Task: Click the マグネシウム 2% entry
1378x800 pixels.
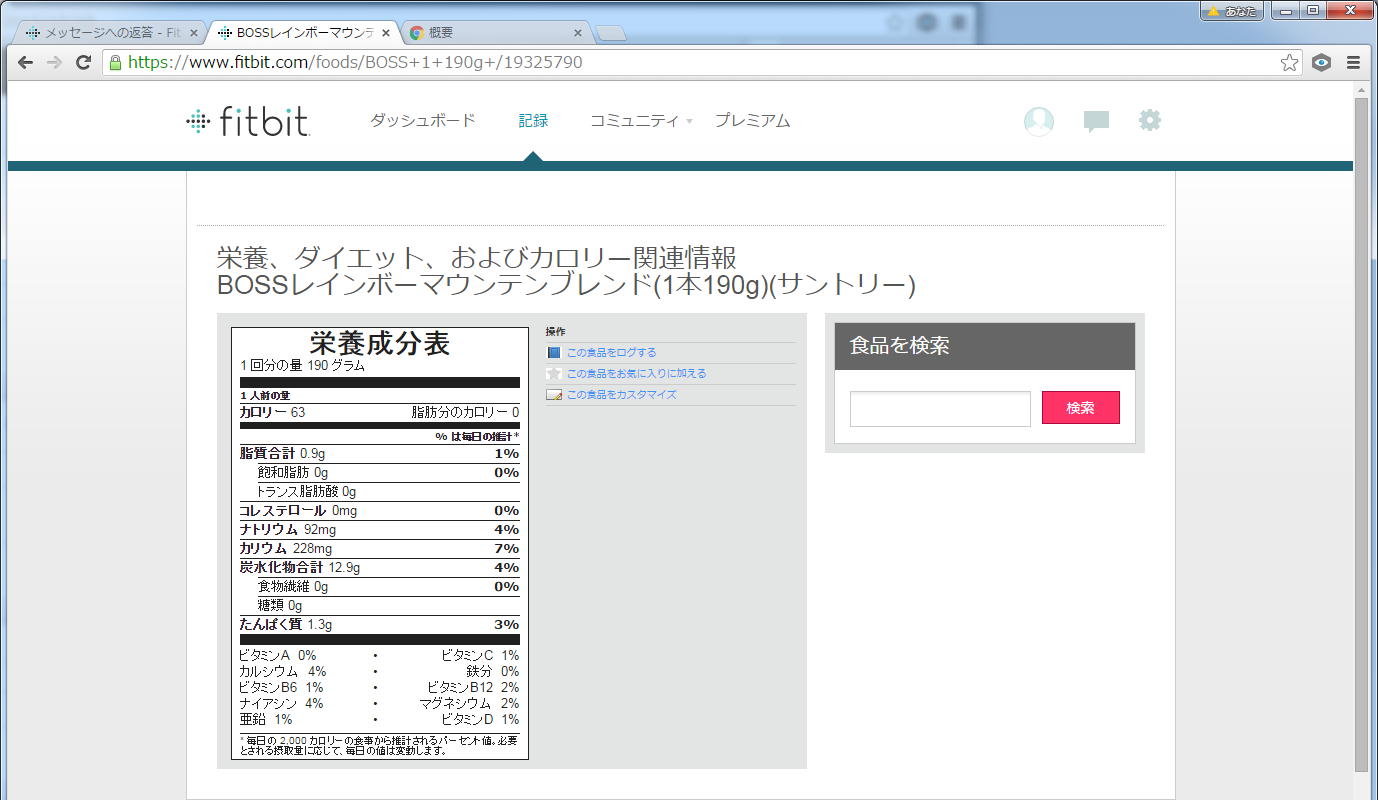Action: click(x=469, y=703)
